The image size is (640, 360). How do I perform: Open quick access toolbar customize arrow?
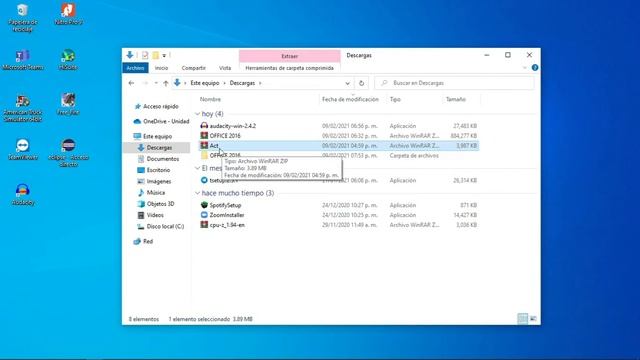pyautogui.click(x=164, y=56)
